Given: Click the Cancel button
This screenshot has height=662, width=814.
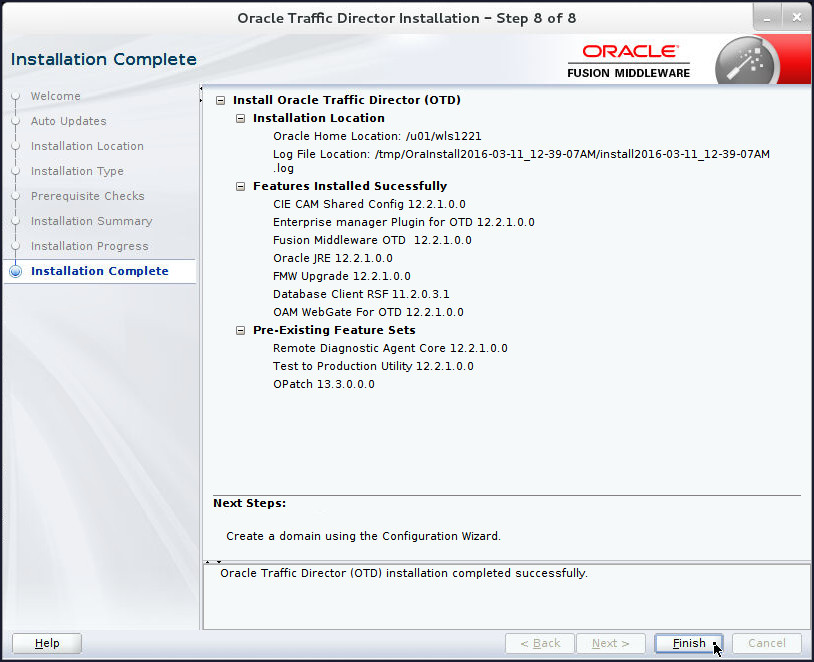Looking at the screenshot, I should point(766,643).
